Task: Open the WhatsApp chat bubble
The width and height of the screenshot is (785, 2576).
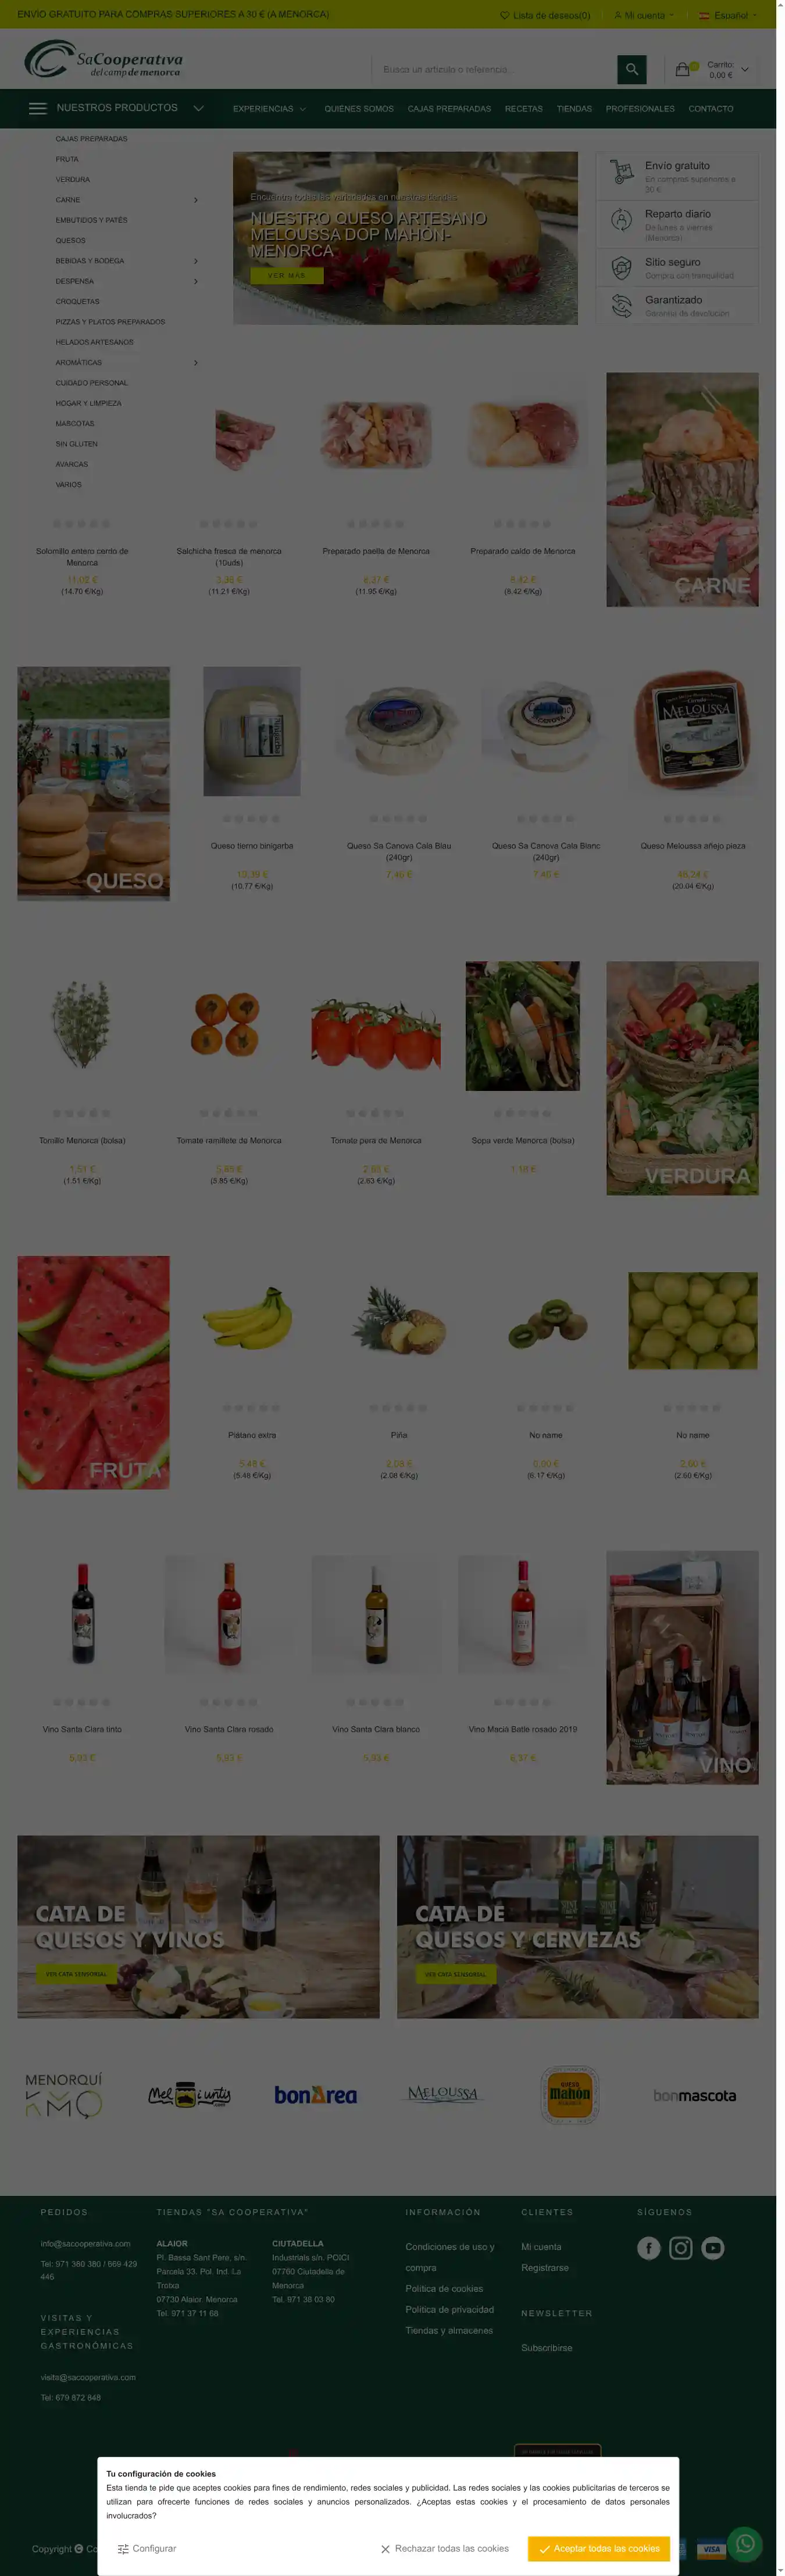Action: coord(745,2544)
